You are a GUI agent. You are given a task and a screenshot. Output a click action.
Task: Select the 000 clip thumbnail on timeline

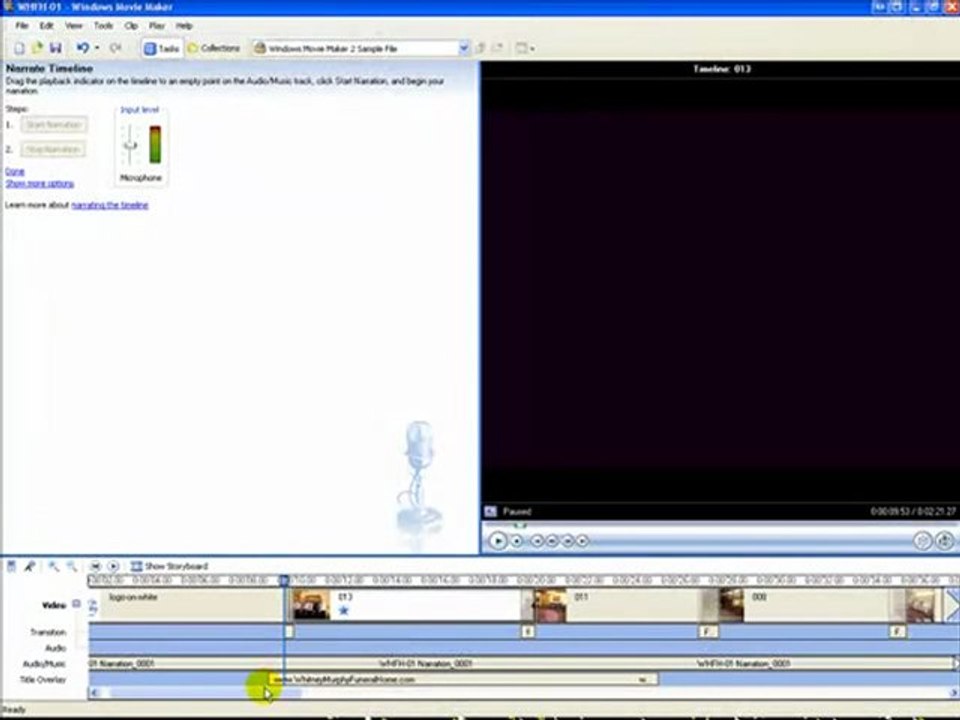click(x=730, y=605)
